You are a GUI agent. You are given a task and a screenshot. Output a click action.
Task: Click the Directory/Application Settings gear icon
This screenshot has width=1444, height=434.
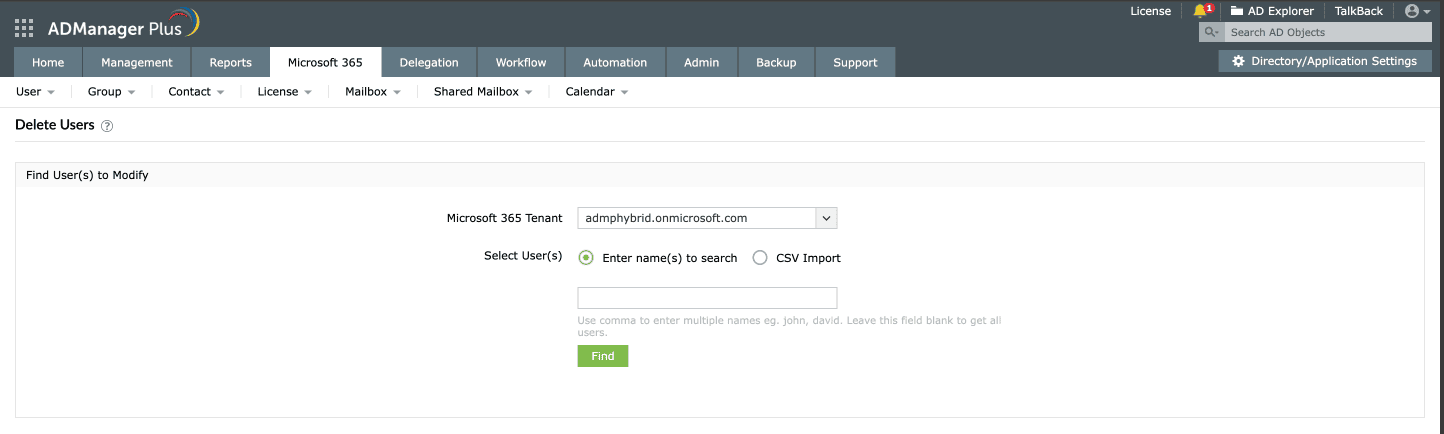1238,61
